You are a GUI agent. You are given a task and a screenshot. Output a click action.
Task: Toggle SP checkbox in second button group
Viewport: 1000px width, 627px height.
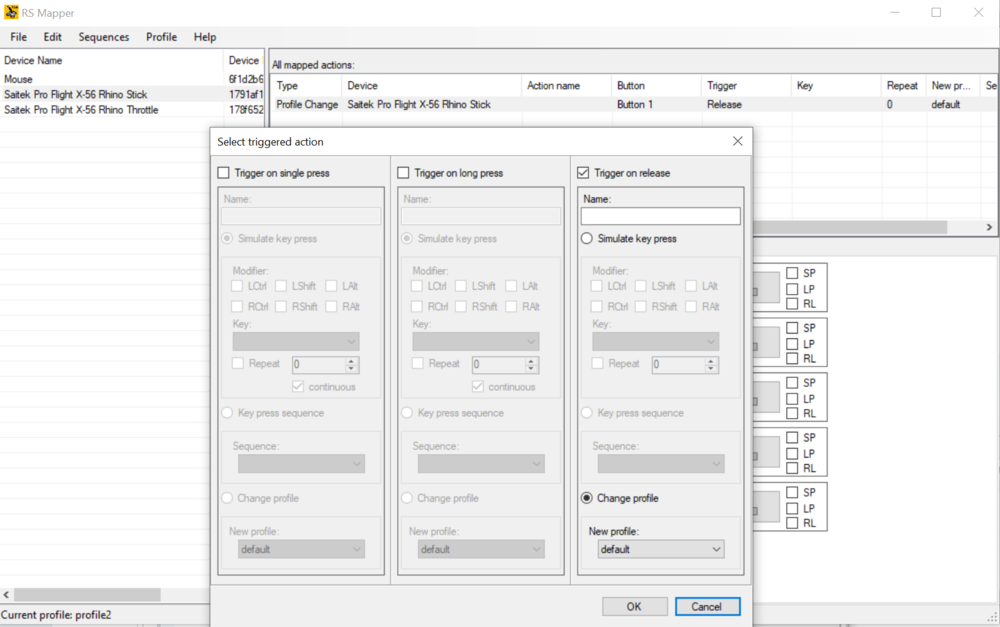click(x=792, y=328)
